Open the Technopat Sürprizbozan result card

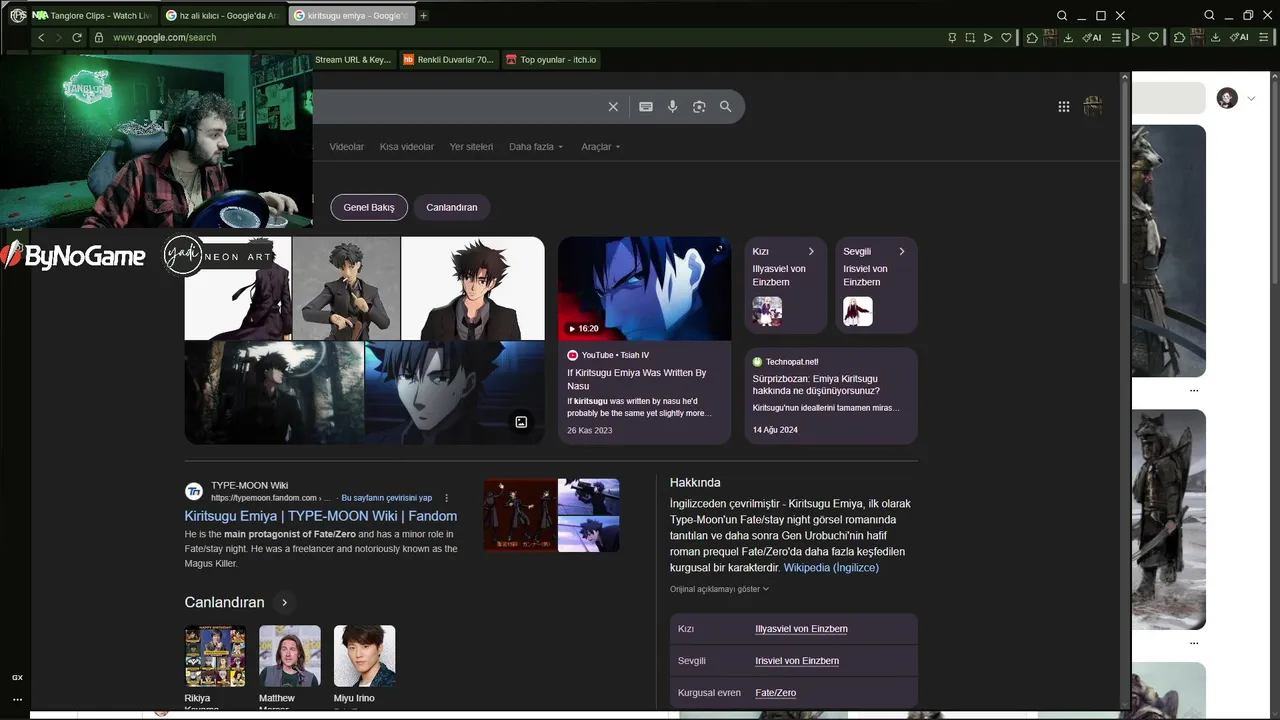pos(831,395)
